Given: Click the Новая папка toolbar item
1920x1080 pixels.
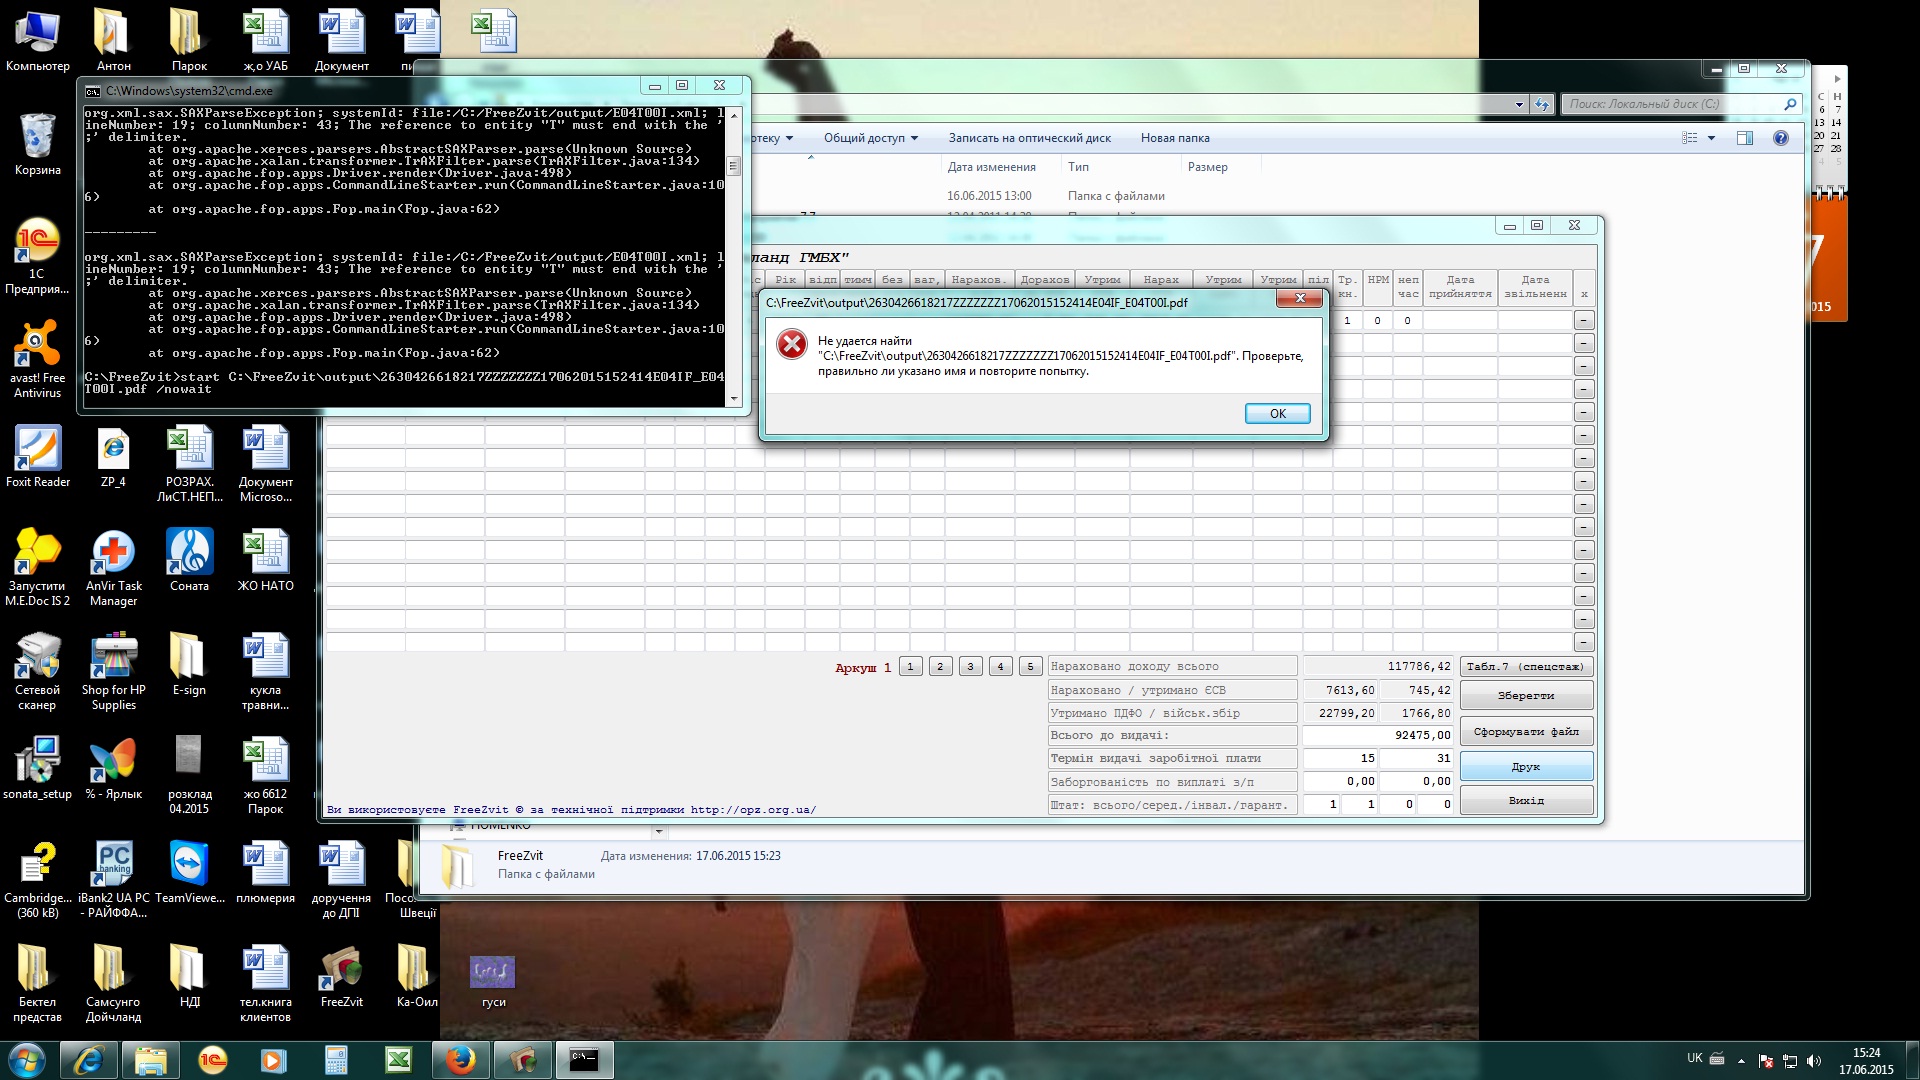Looking at the screenshot, I should (x=1175, y=138).
